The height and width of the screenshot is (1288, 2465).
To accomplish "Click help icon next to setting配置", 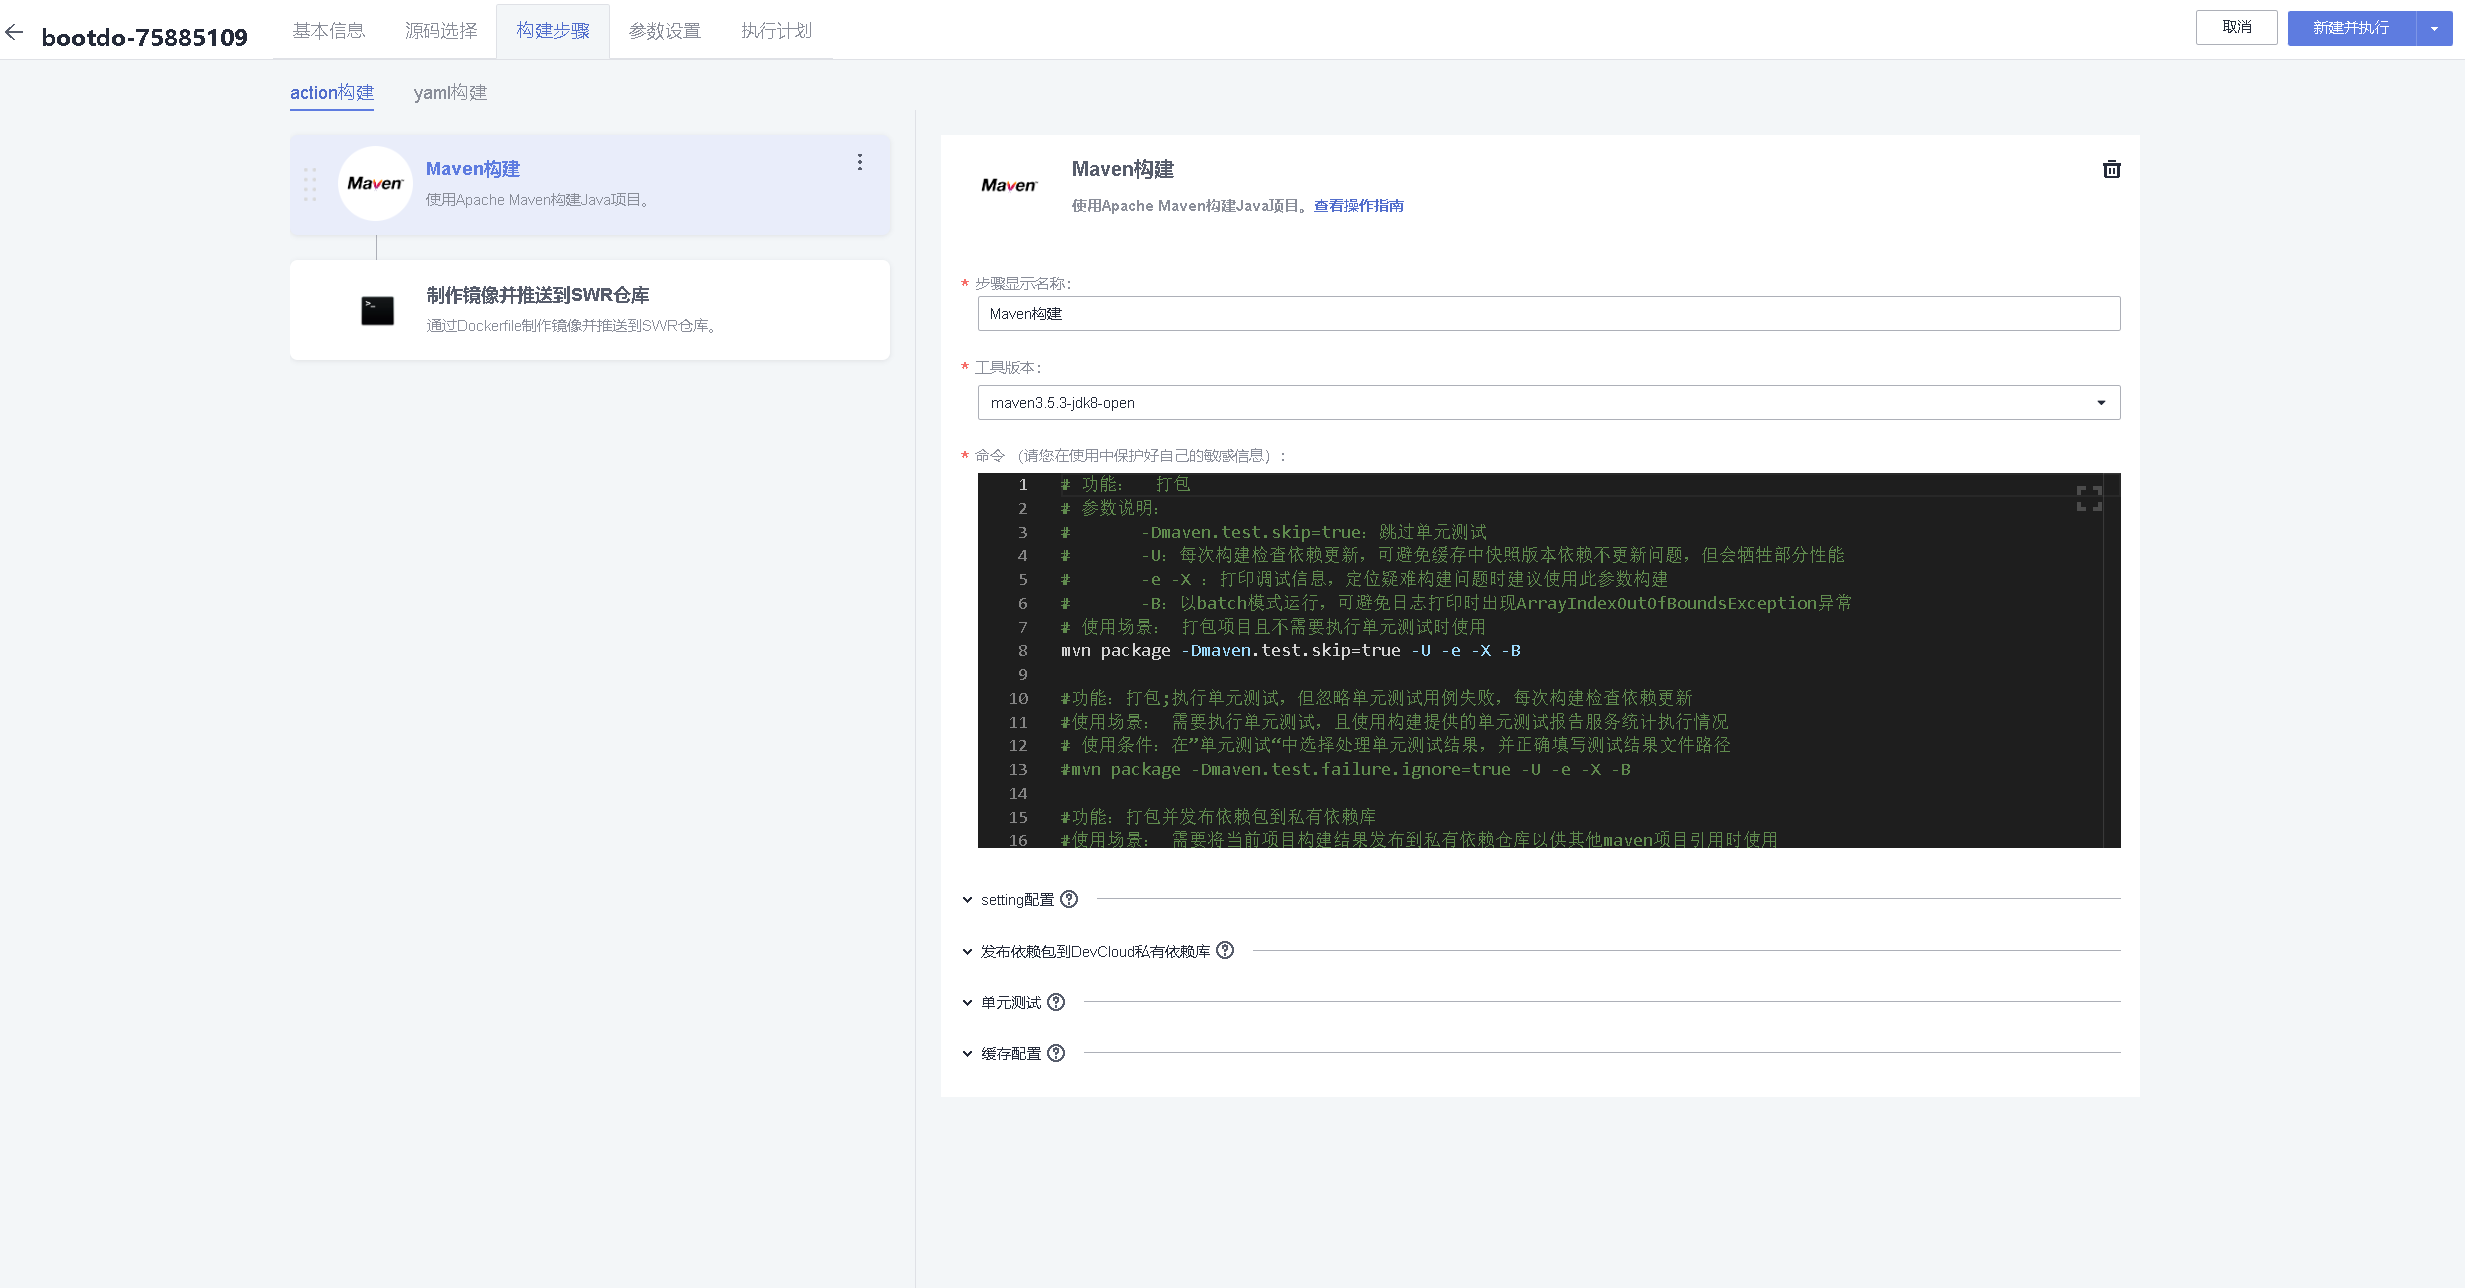I will (1069, 899).
